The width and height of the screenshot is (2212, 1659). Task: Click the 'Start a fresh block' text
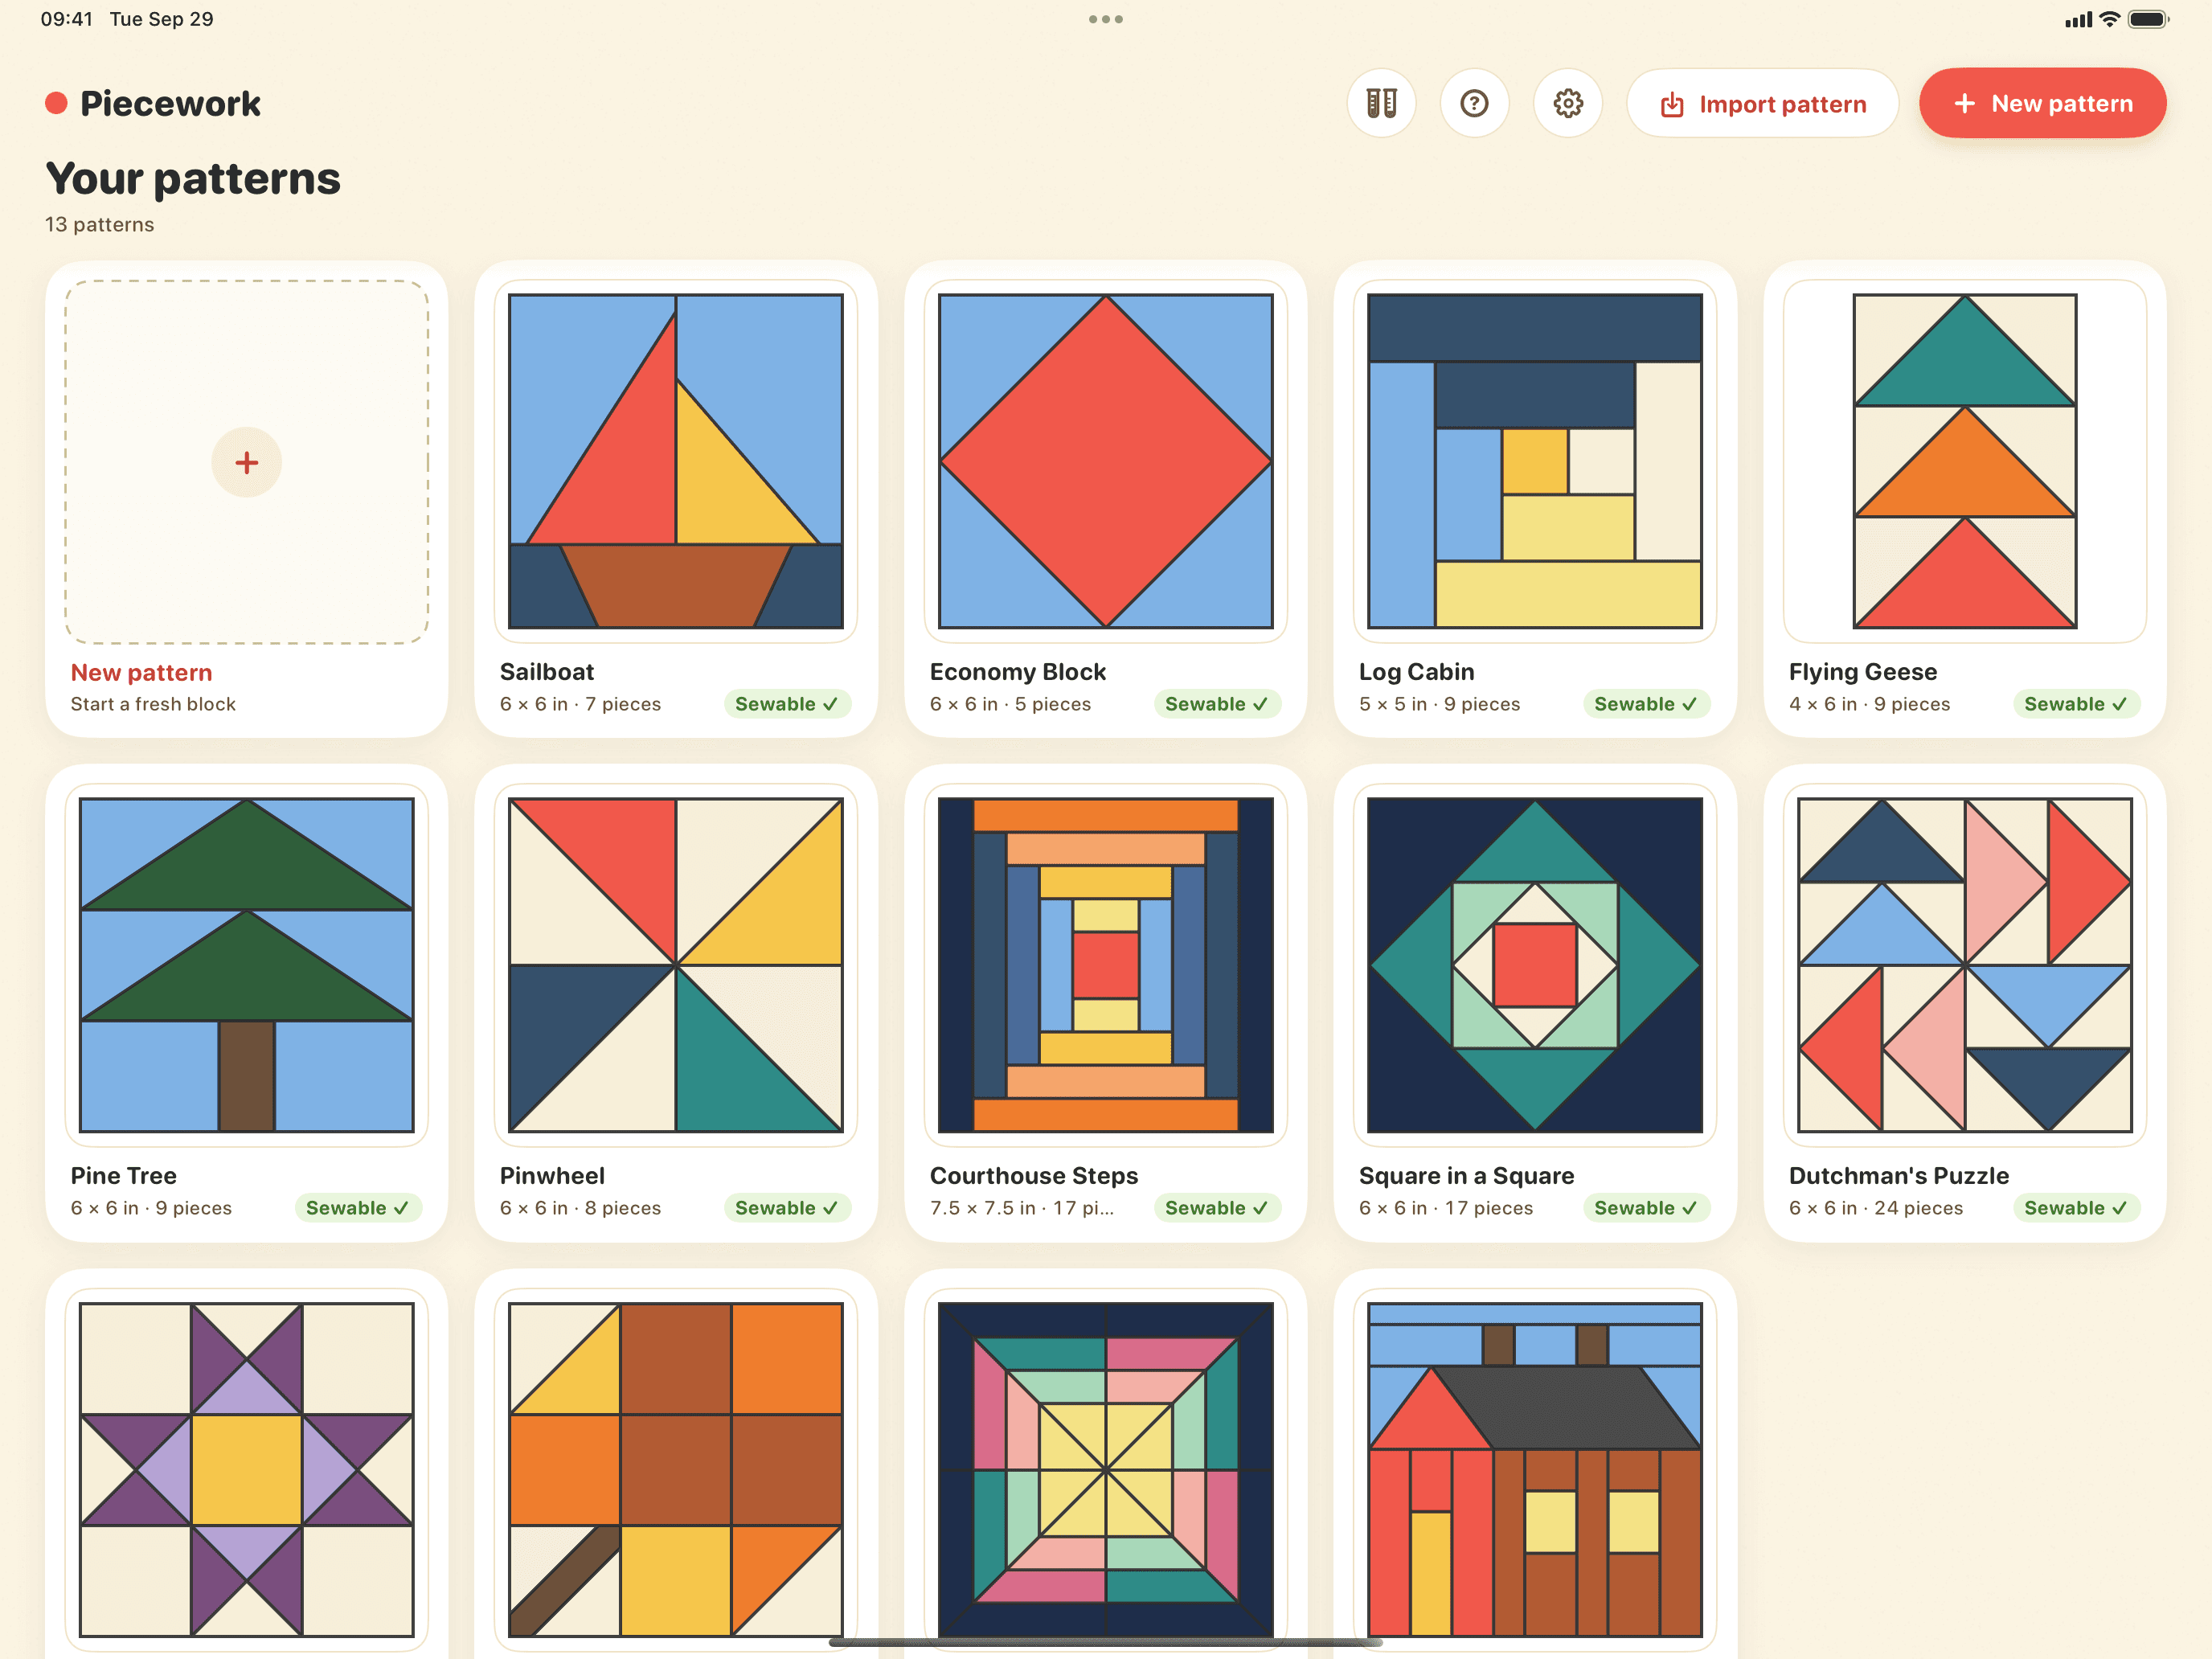[x=153, y=704]
